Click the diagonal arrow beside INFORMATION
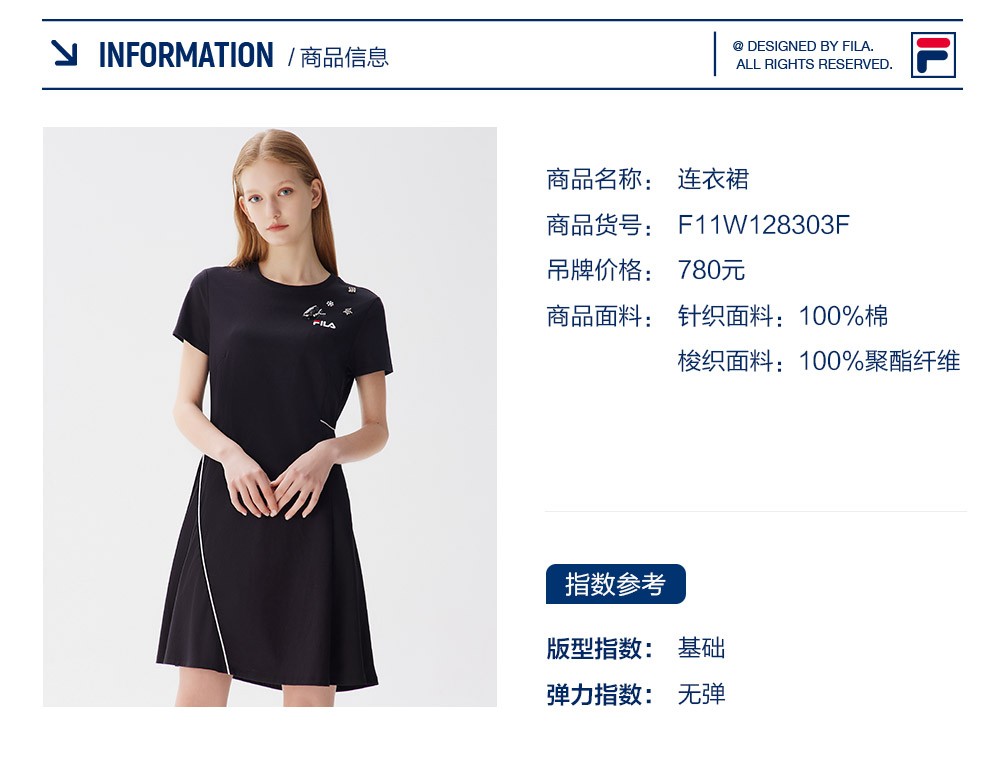 tap(64, 53)
